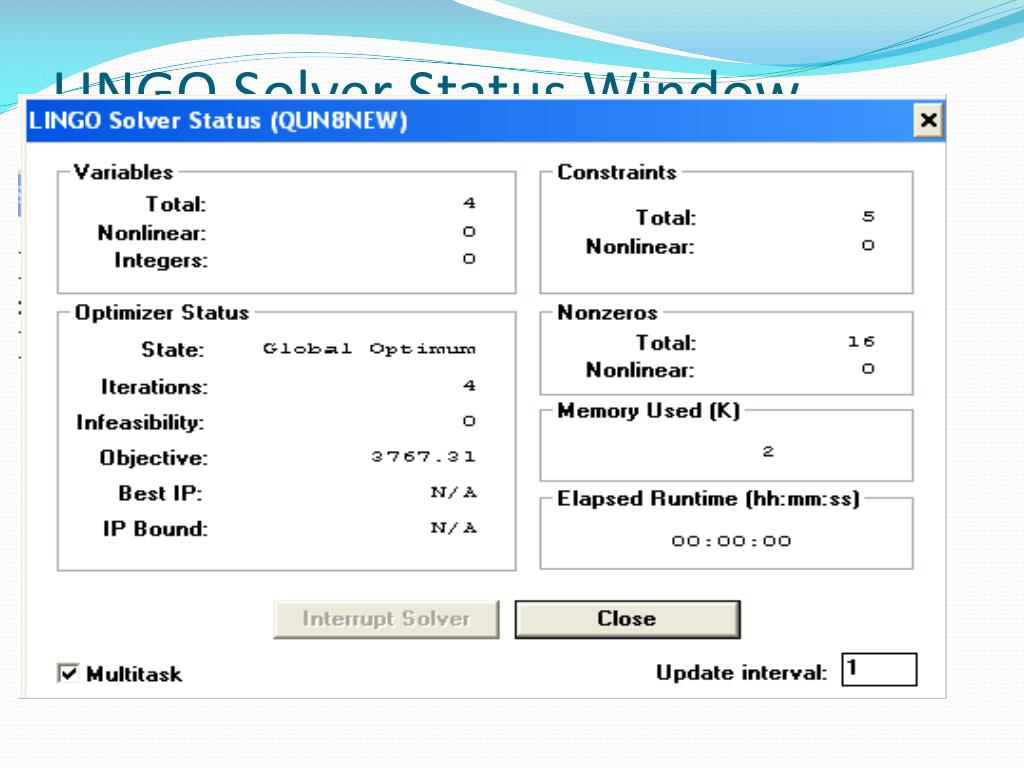Click the Nonzeros group heading

pos(607,313)
